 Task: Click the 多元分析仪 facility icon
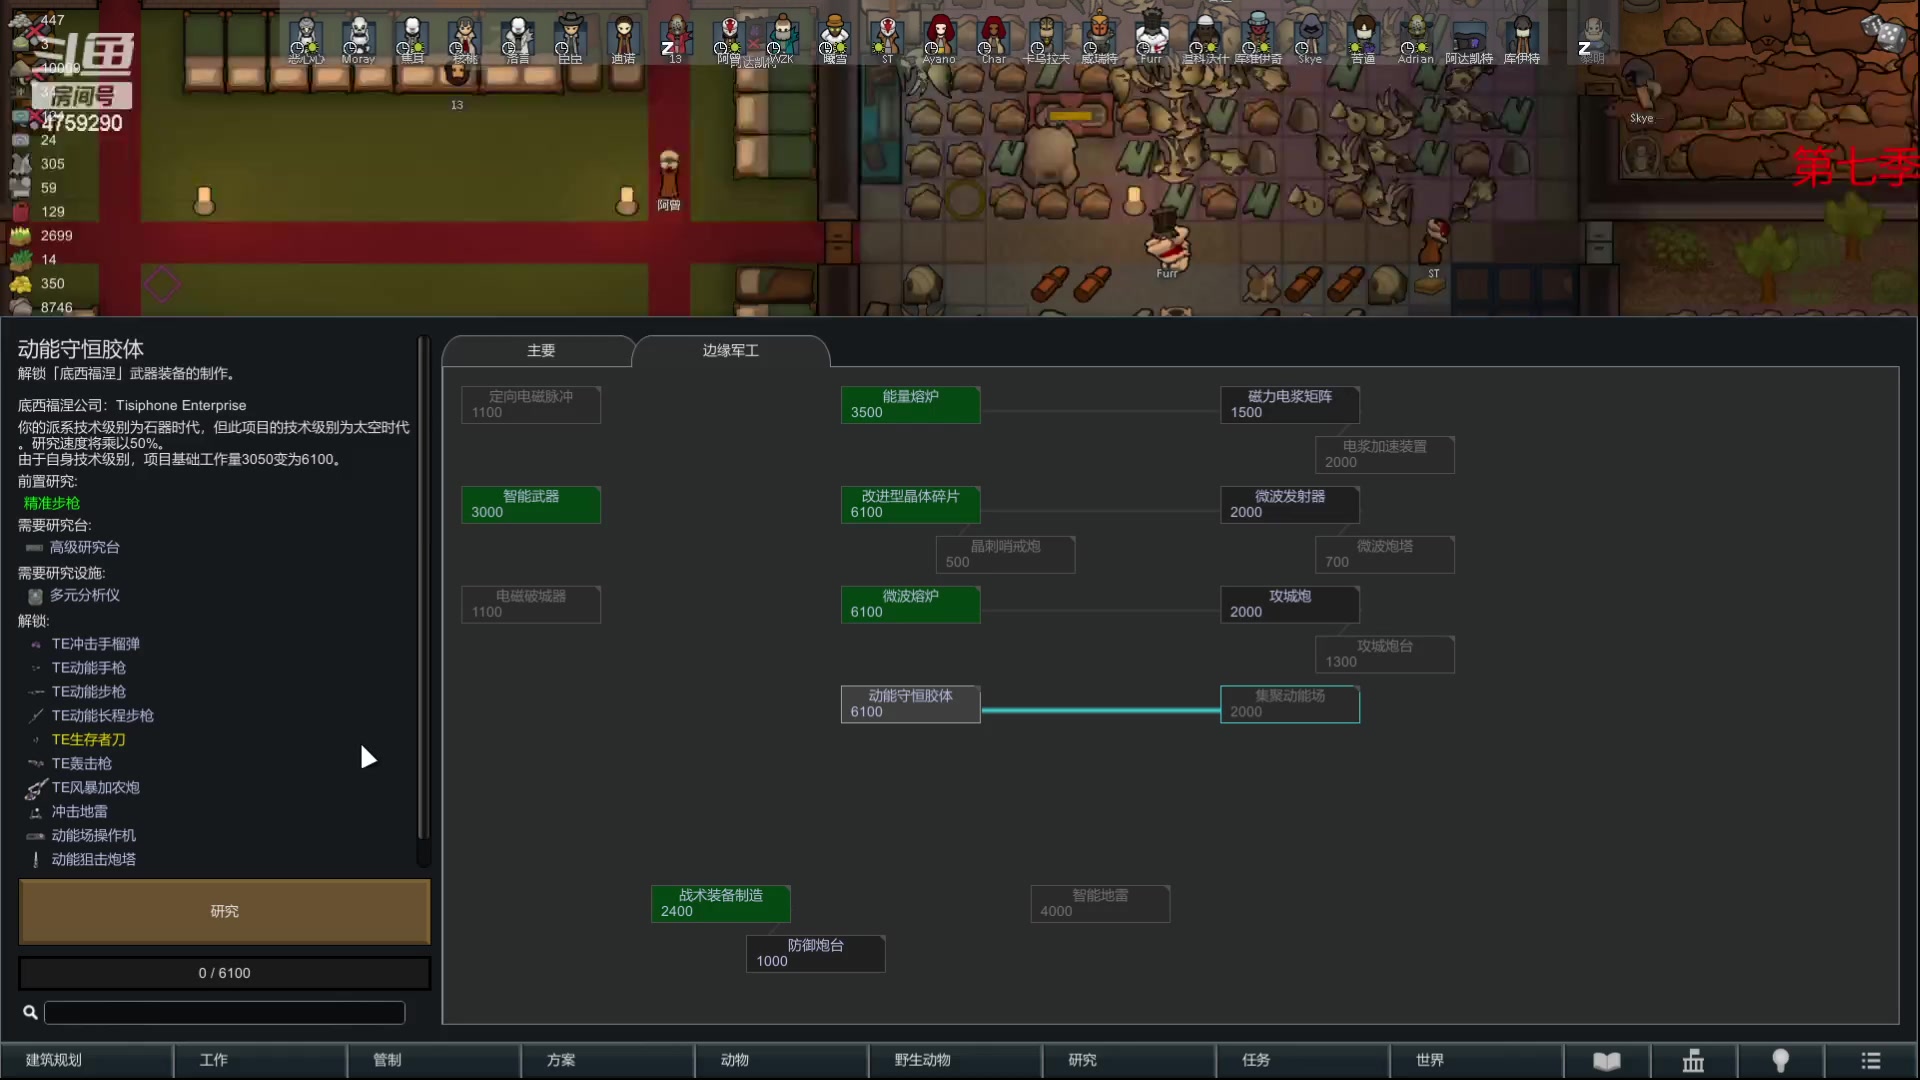pyautogui.click(x=35, y=596)
